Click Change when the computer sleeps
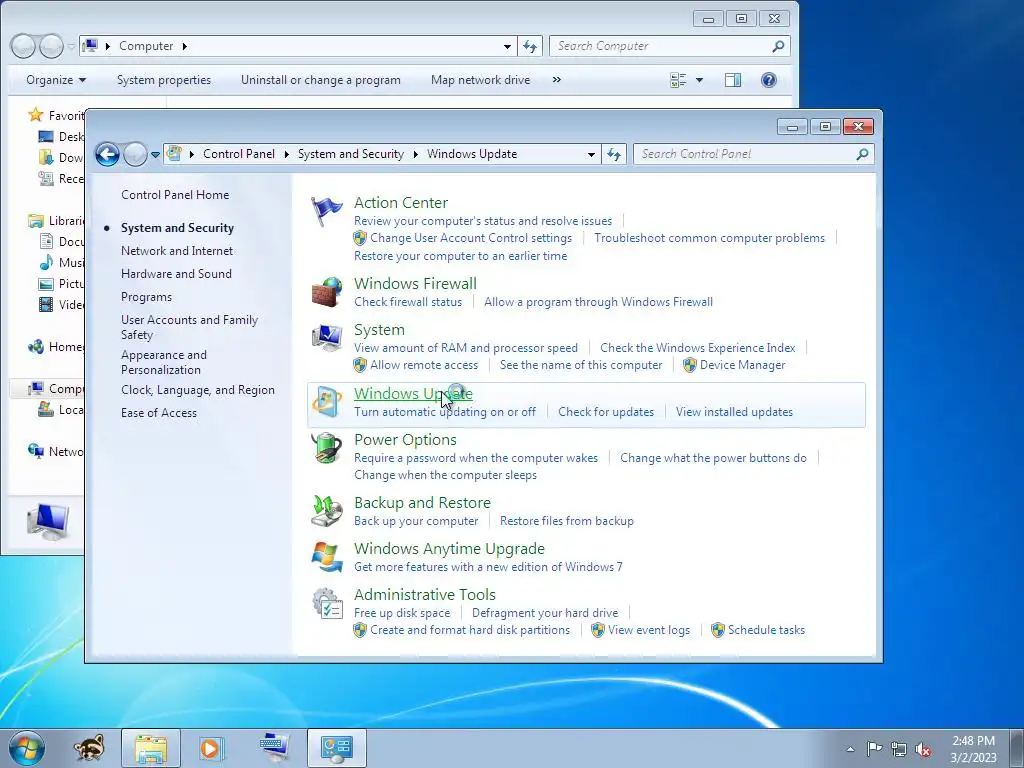 pyautogui.click(x=445, y=475)
